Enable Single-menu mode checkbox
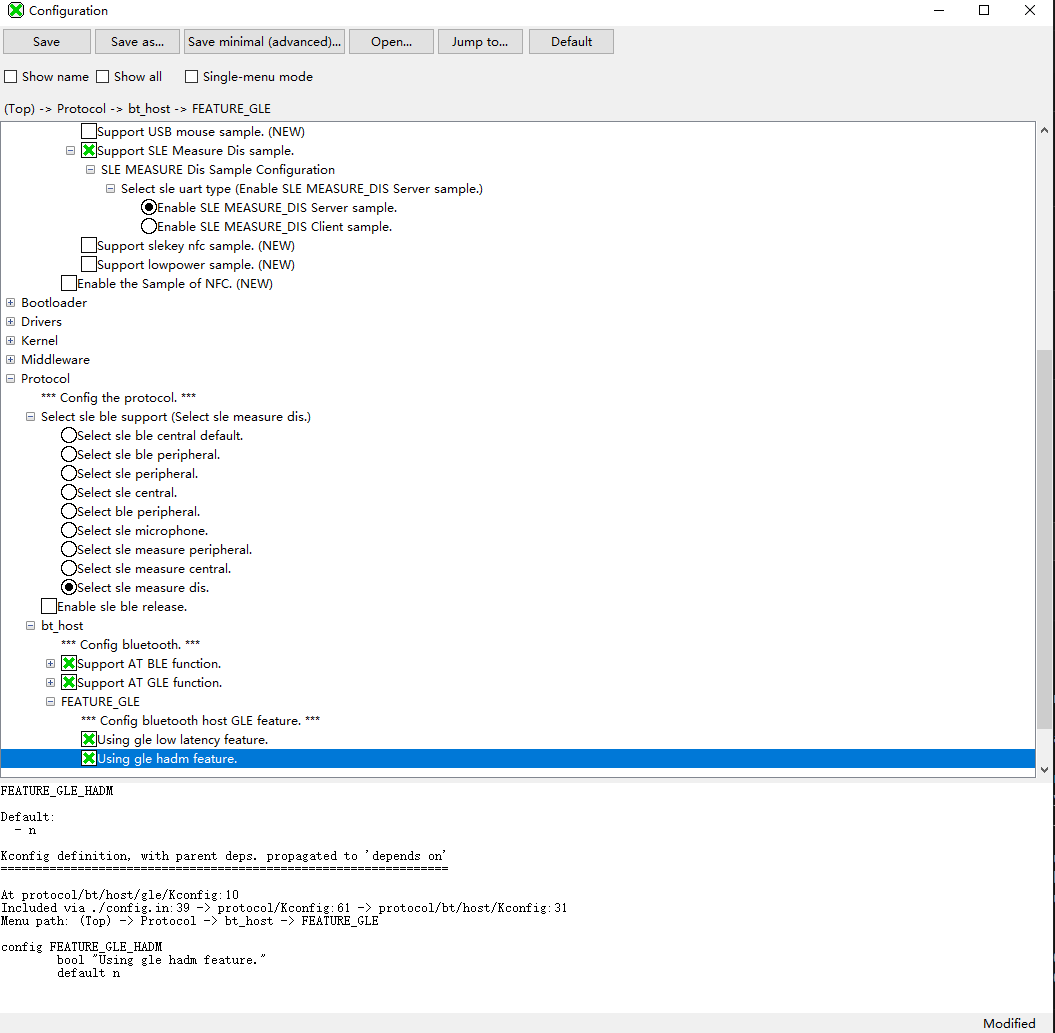The image size is (1055, 1033). click(192, 77)
